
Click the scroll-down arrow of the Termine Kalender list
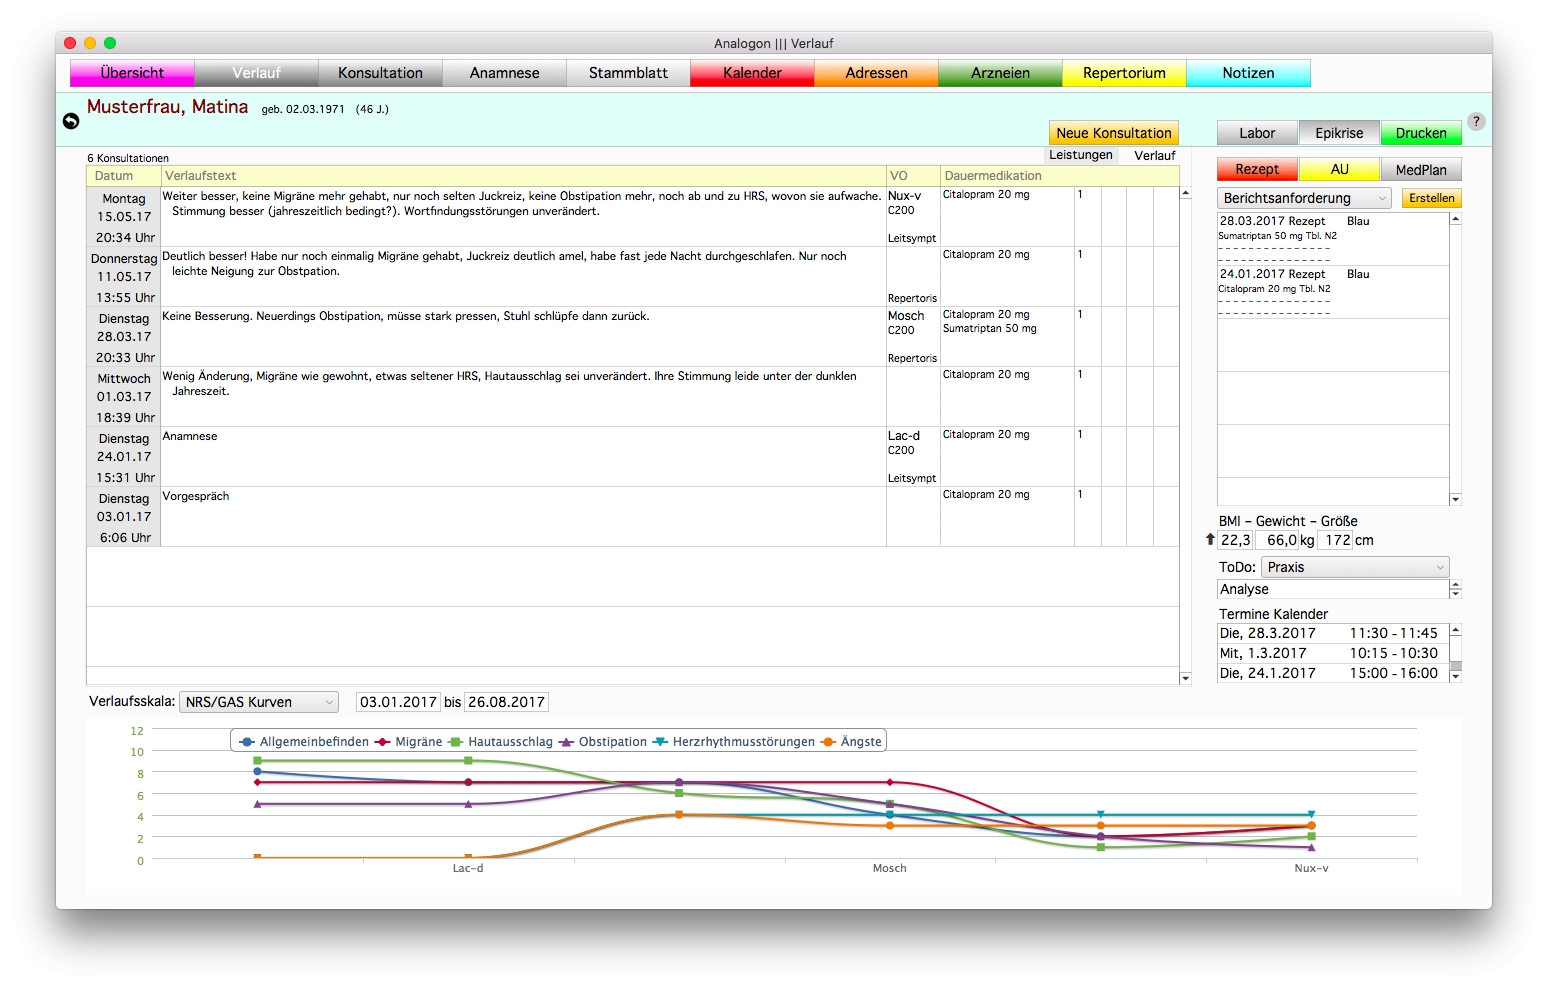coord(1456,677)
